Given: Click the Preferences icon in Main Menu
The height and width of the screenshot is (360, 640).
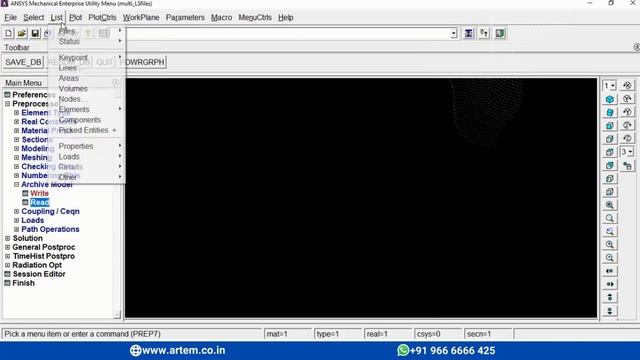Looking at the screenshot, I should (x=7, y=95).
